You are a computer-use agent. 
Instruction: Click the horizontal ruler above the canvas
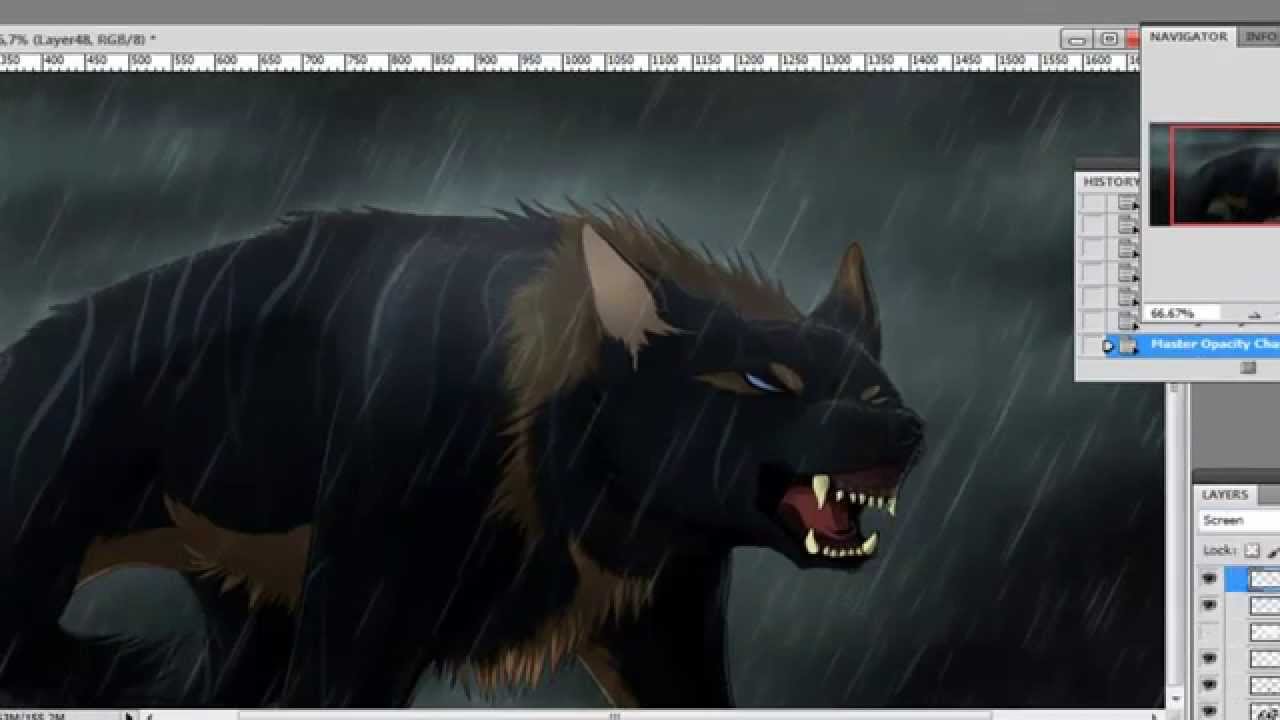click(x=570, y=61)
